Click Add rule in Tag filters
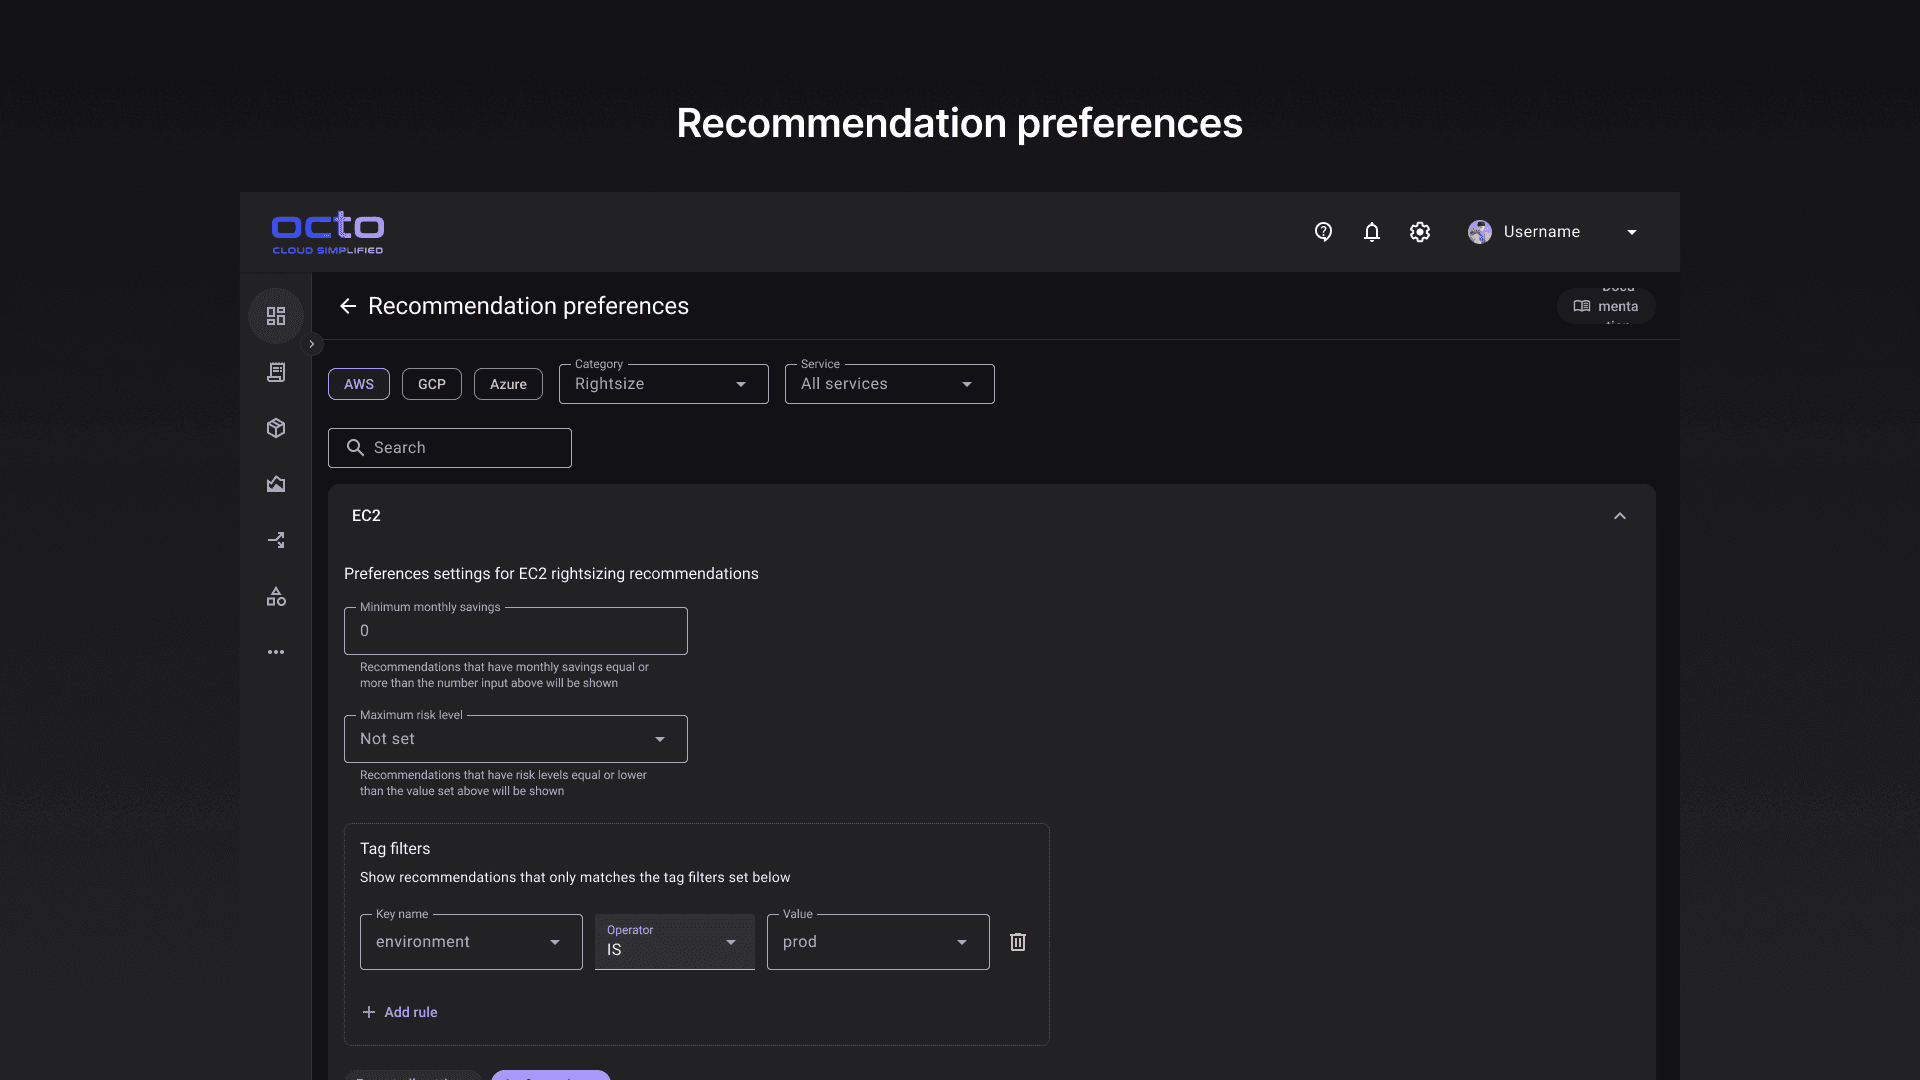Screen dimensions: 1920x1080 [400, 1012]
